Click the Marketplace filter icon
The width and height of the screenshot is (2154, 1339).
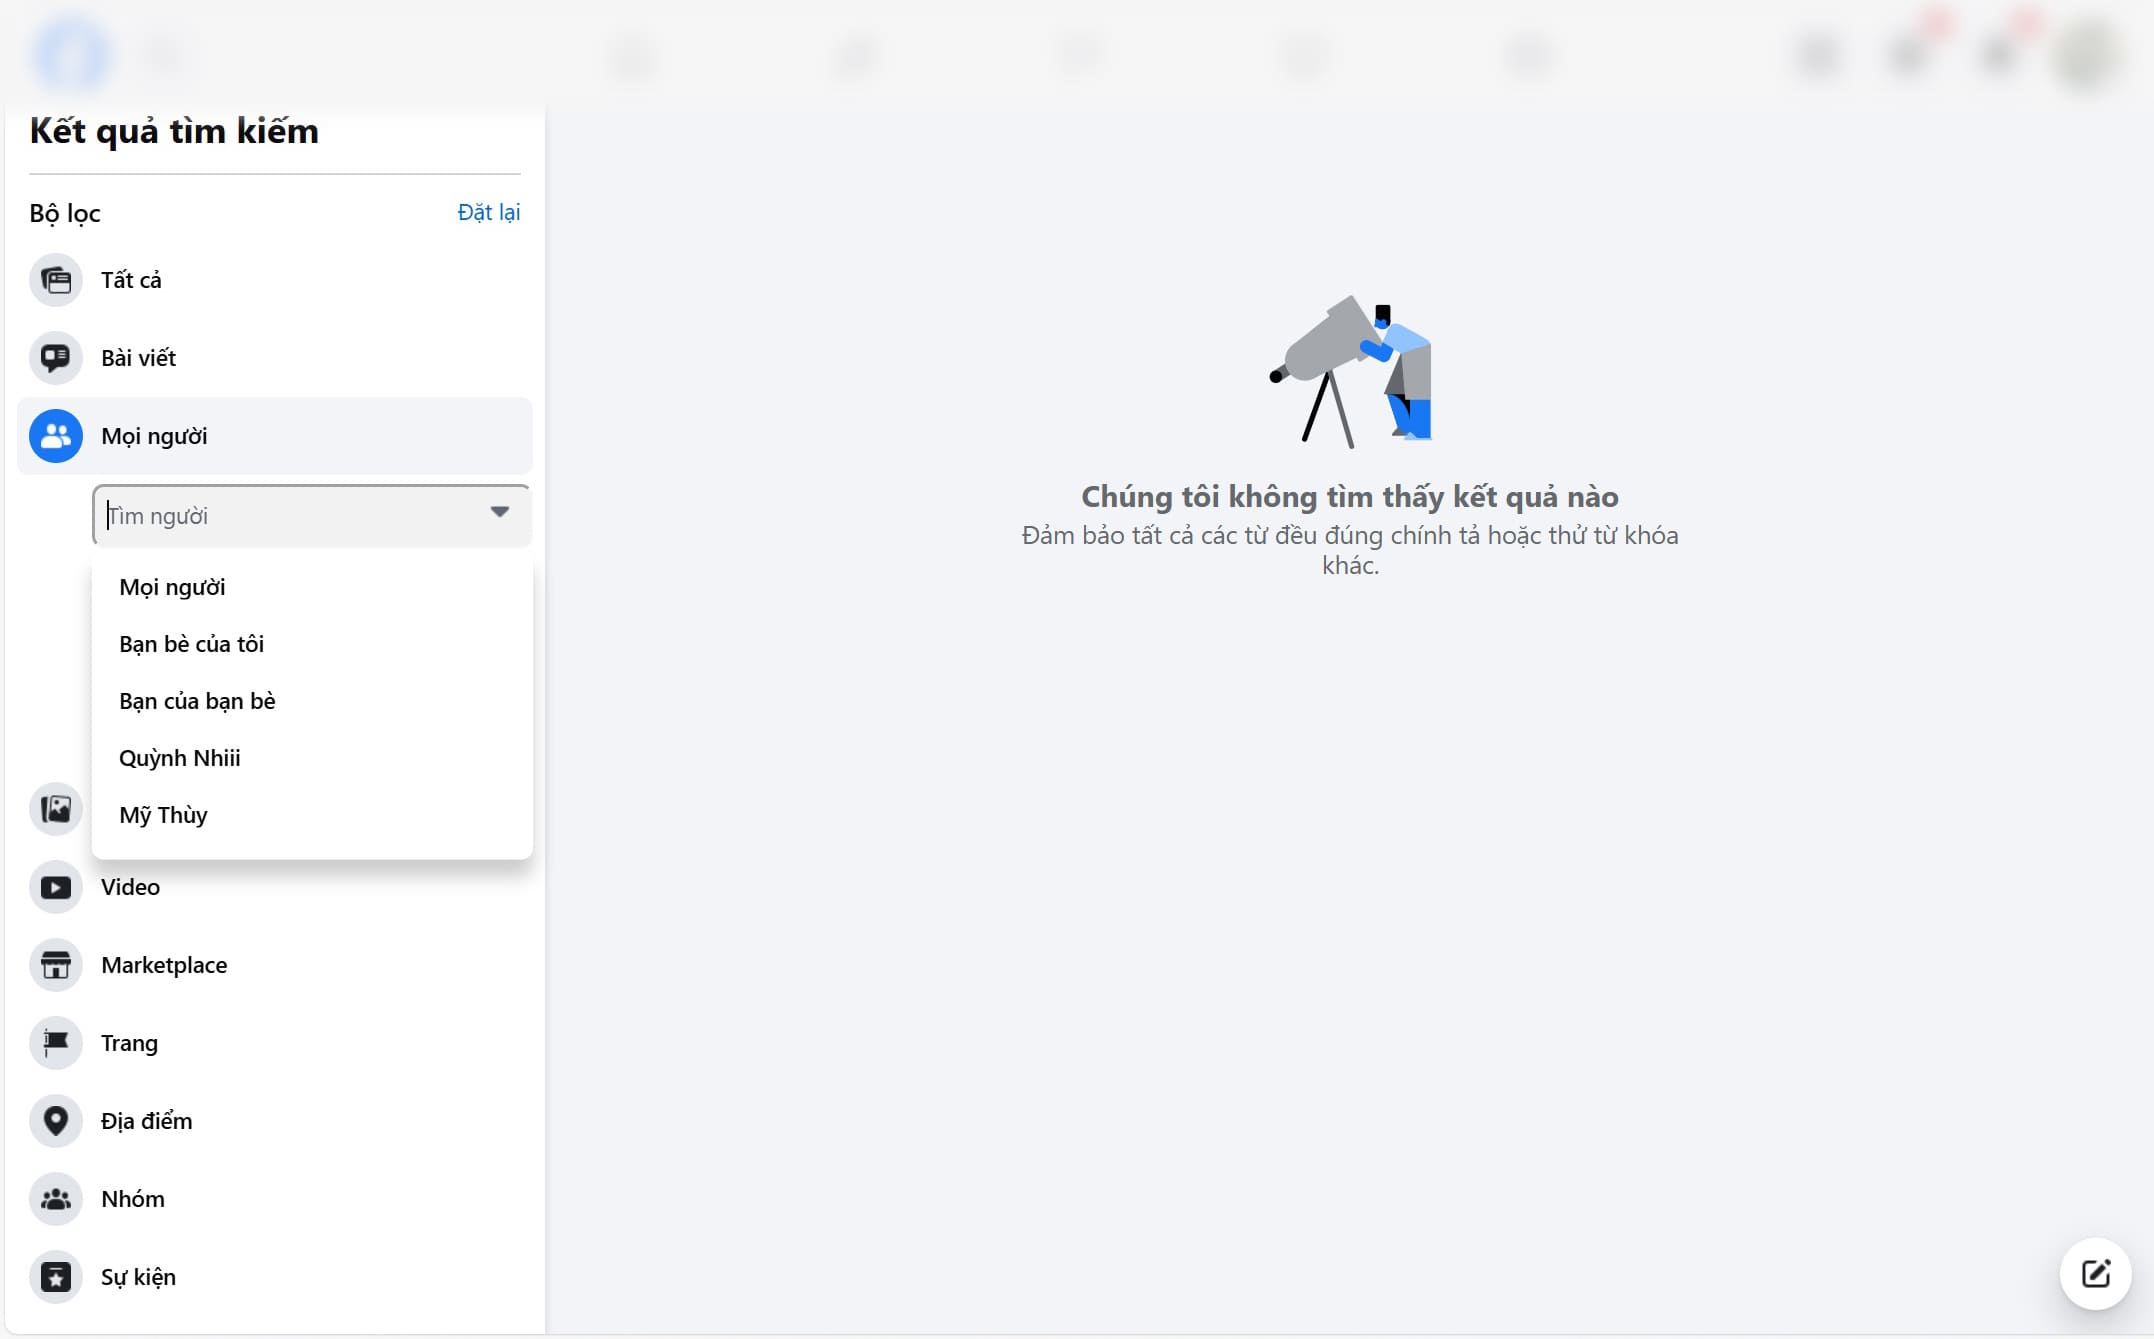pos(57,964)
